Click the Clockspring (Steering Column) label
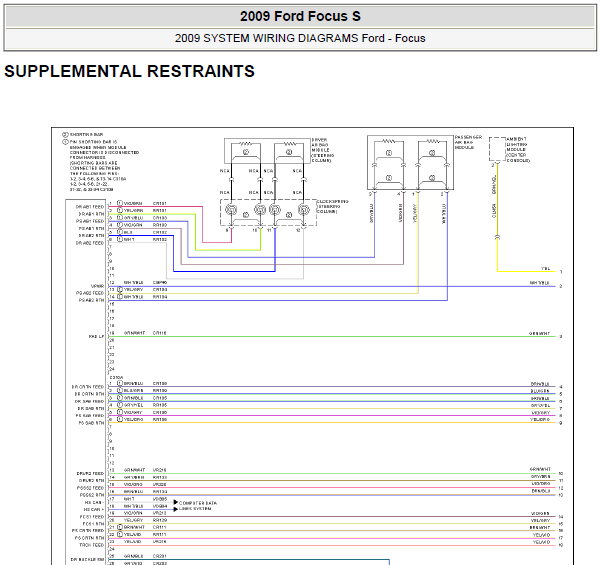The image size is (604, 565). point(333,206)
